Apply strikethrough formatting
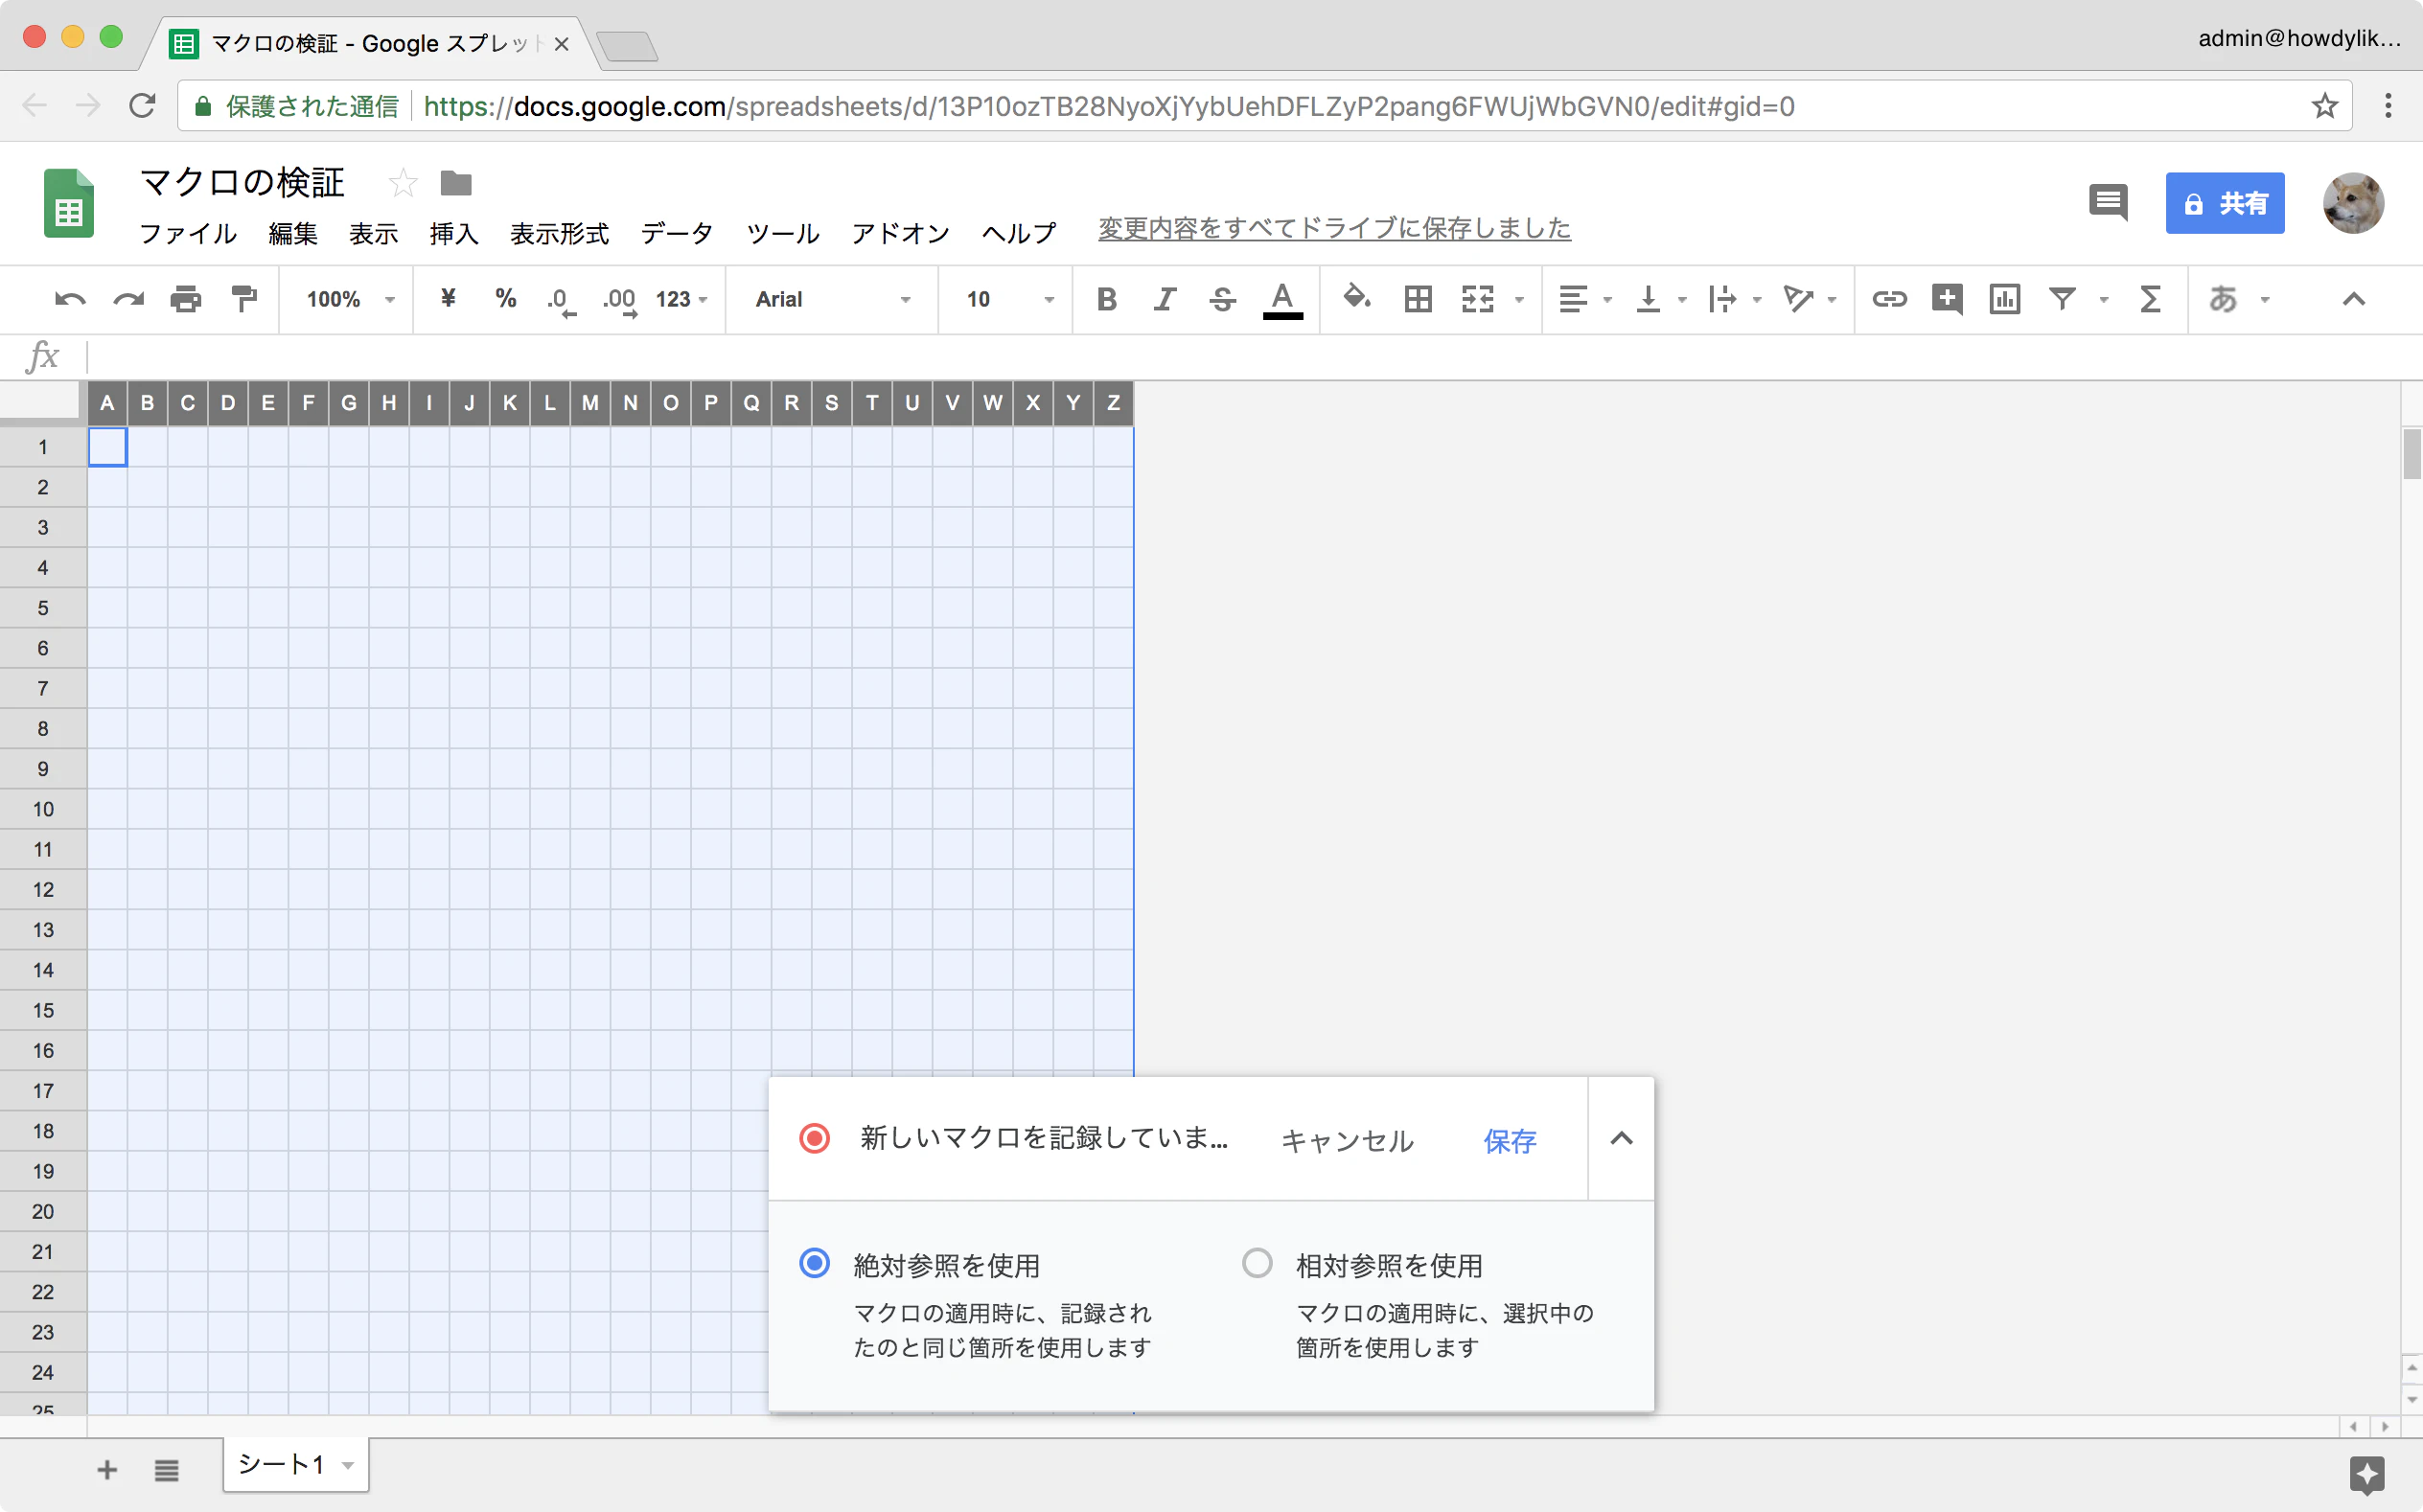The image size is (2423, 1512). 1222,299
